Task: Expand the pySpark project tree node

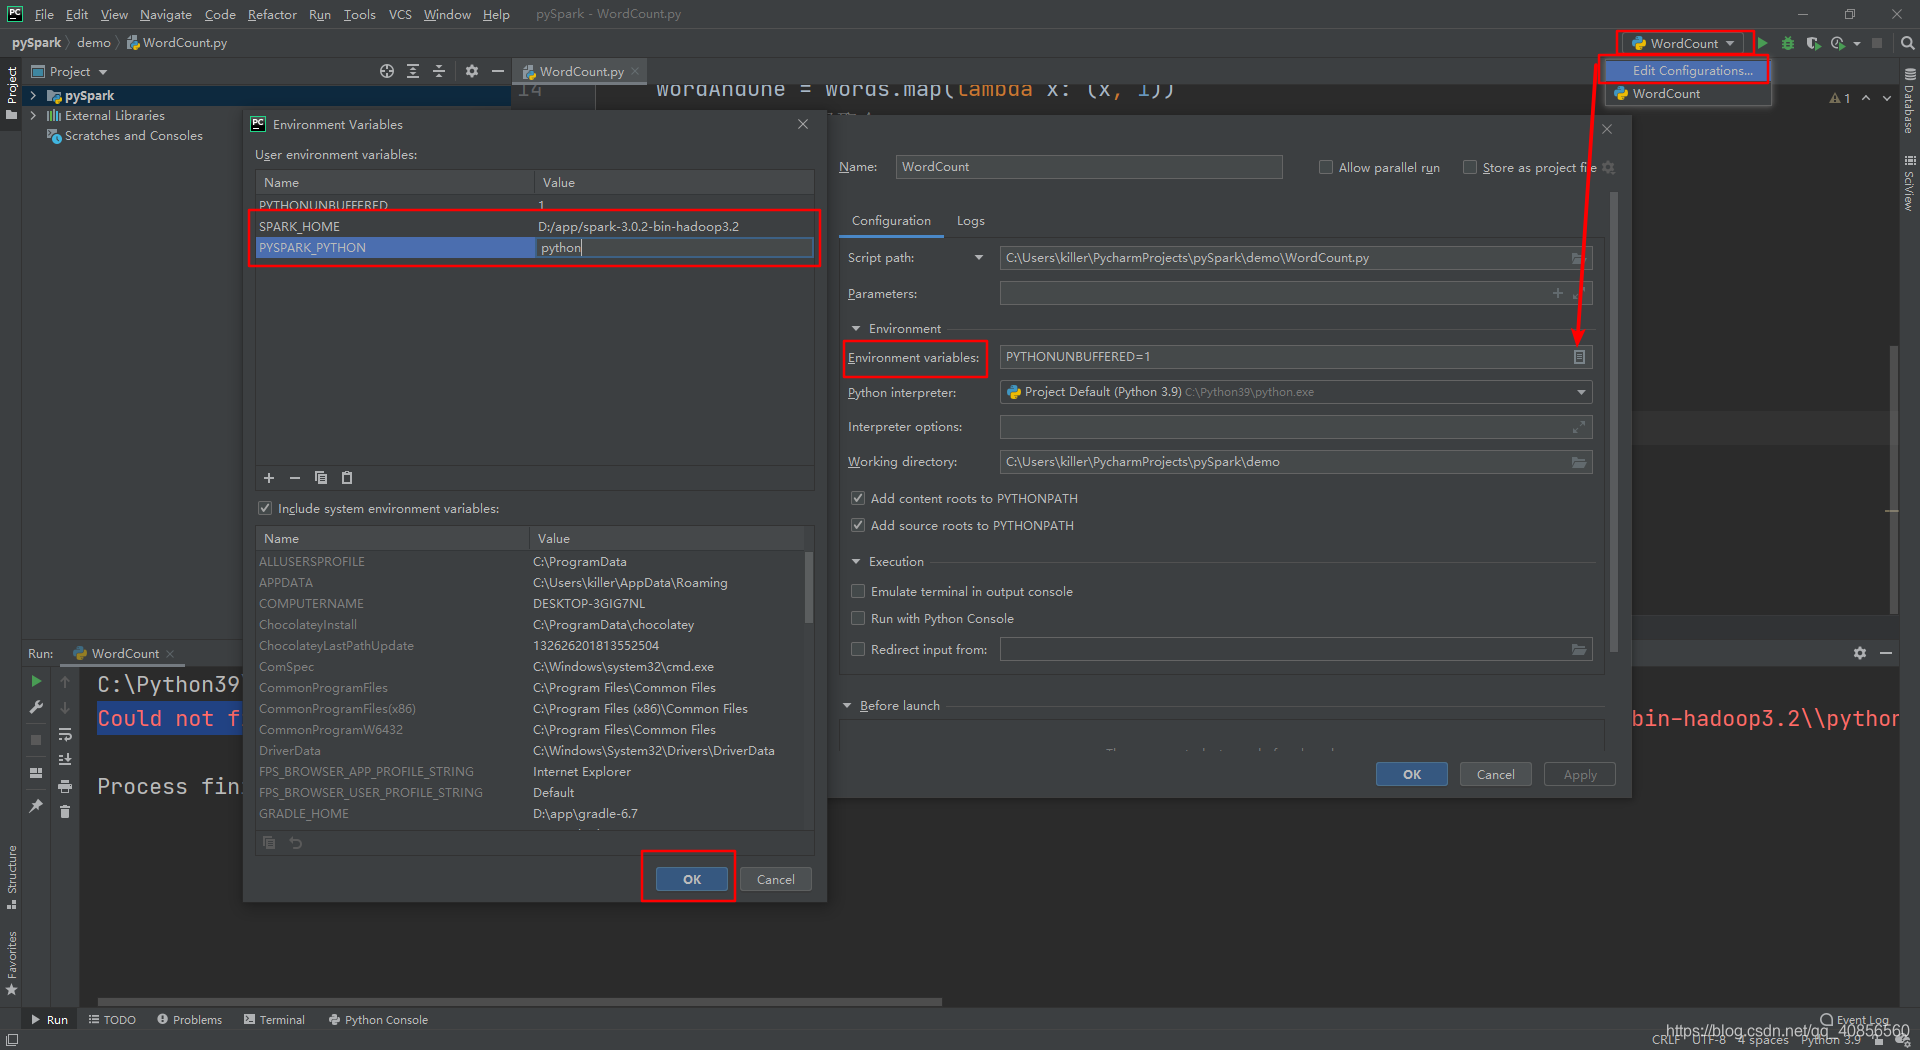Action: 33,96
